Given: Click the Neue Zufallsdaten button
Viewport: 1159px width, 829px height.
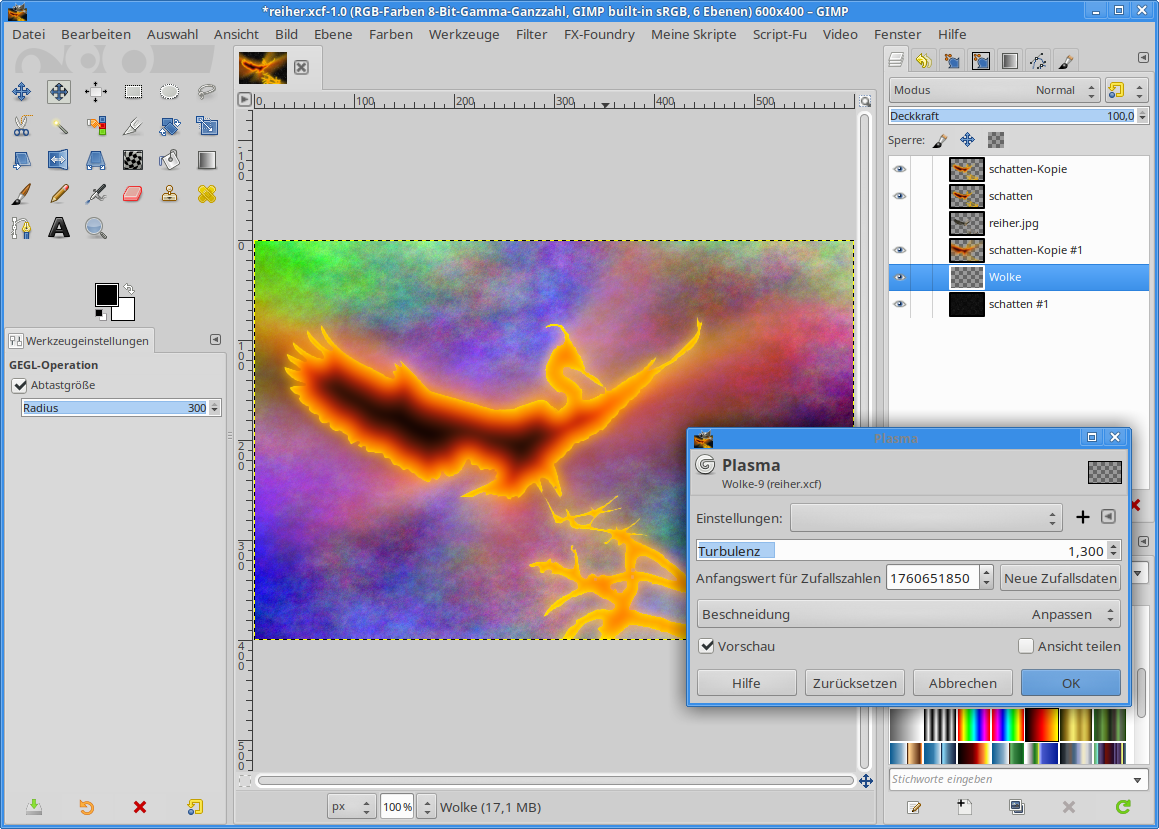Looking at the screenshot, I should click(1060, 578).
